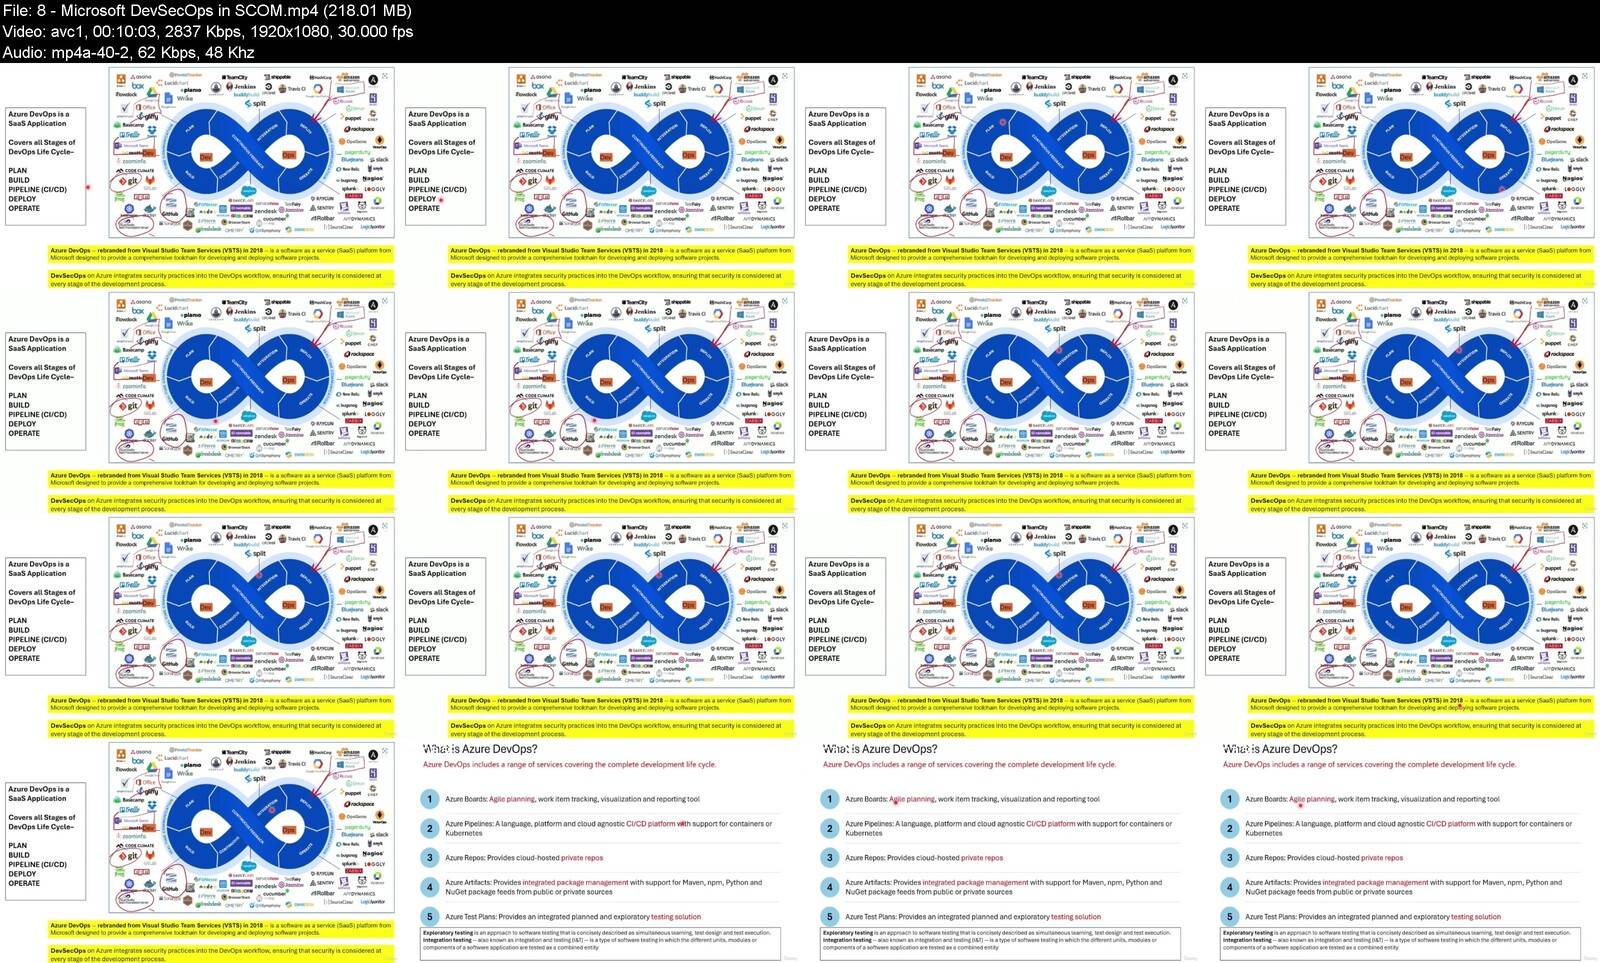The image size is (1600, 963).
Task: Click numbered circle 5 in bottom-row second thumbnail
Action: (x=430, y=916)
